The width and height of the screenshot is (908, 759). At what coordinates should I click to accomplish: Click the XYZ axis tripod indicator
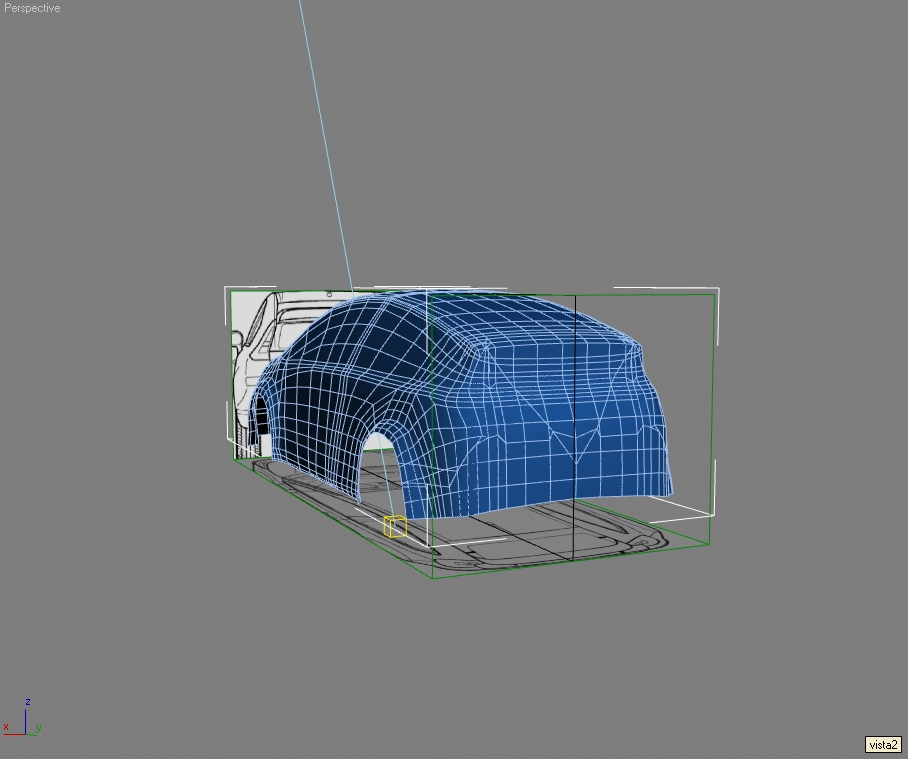click(x=23, y=718)
